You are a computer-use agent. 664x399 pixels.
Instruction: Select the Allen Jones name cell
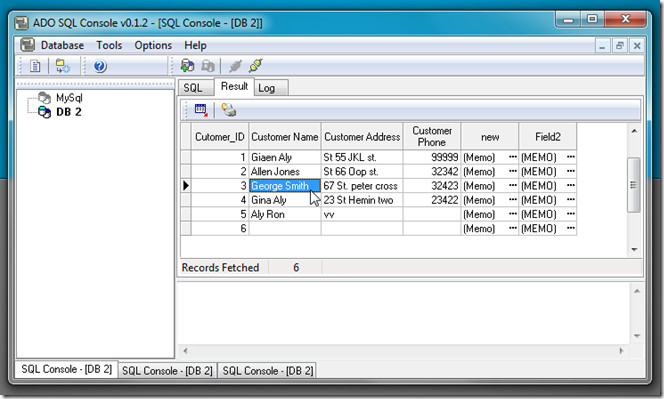click(285, 172)
